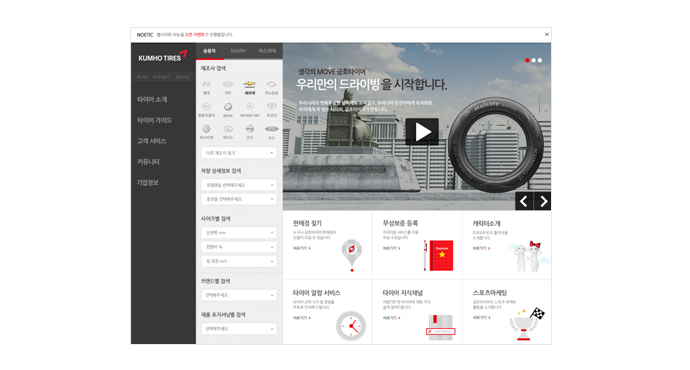Expand the 단면폭 mm size dropdown
This screenshot has width=690, height=370.
click(239, 232)
